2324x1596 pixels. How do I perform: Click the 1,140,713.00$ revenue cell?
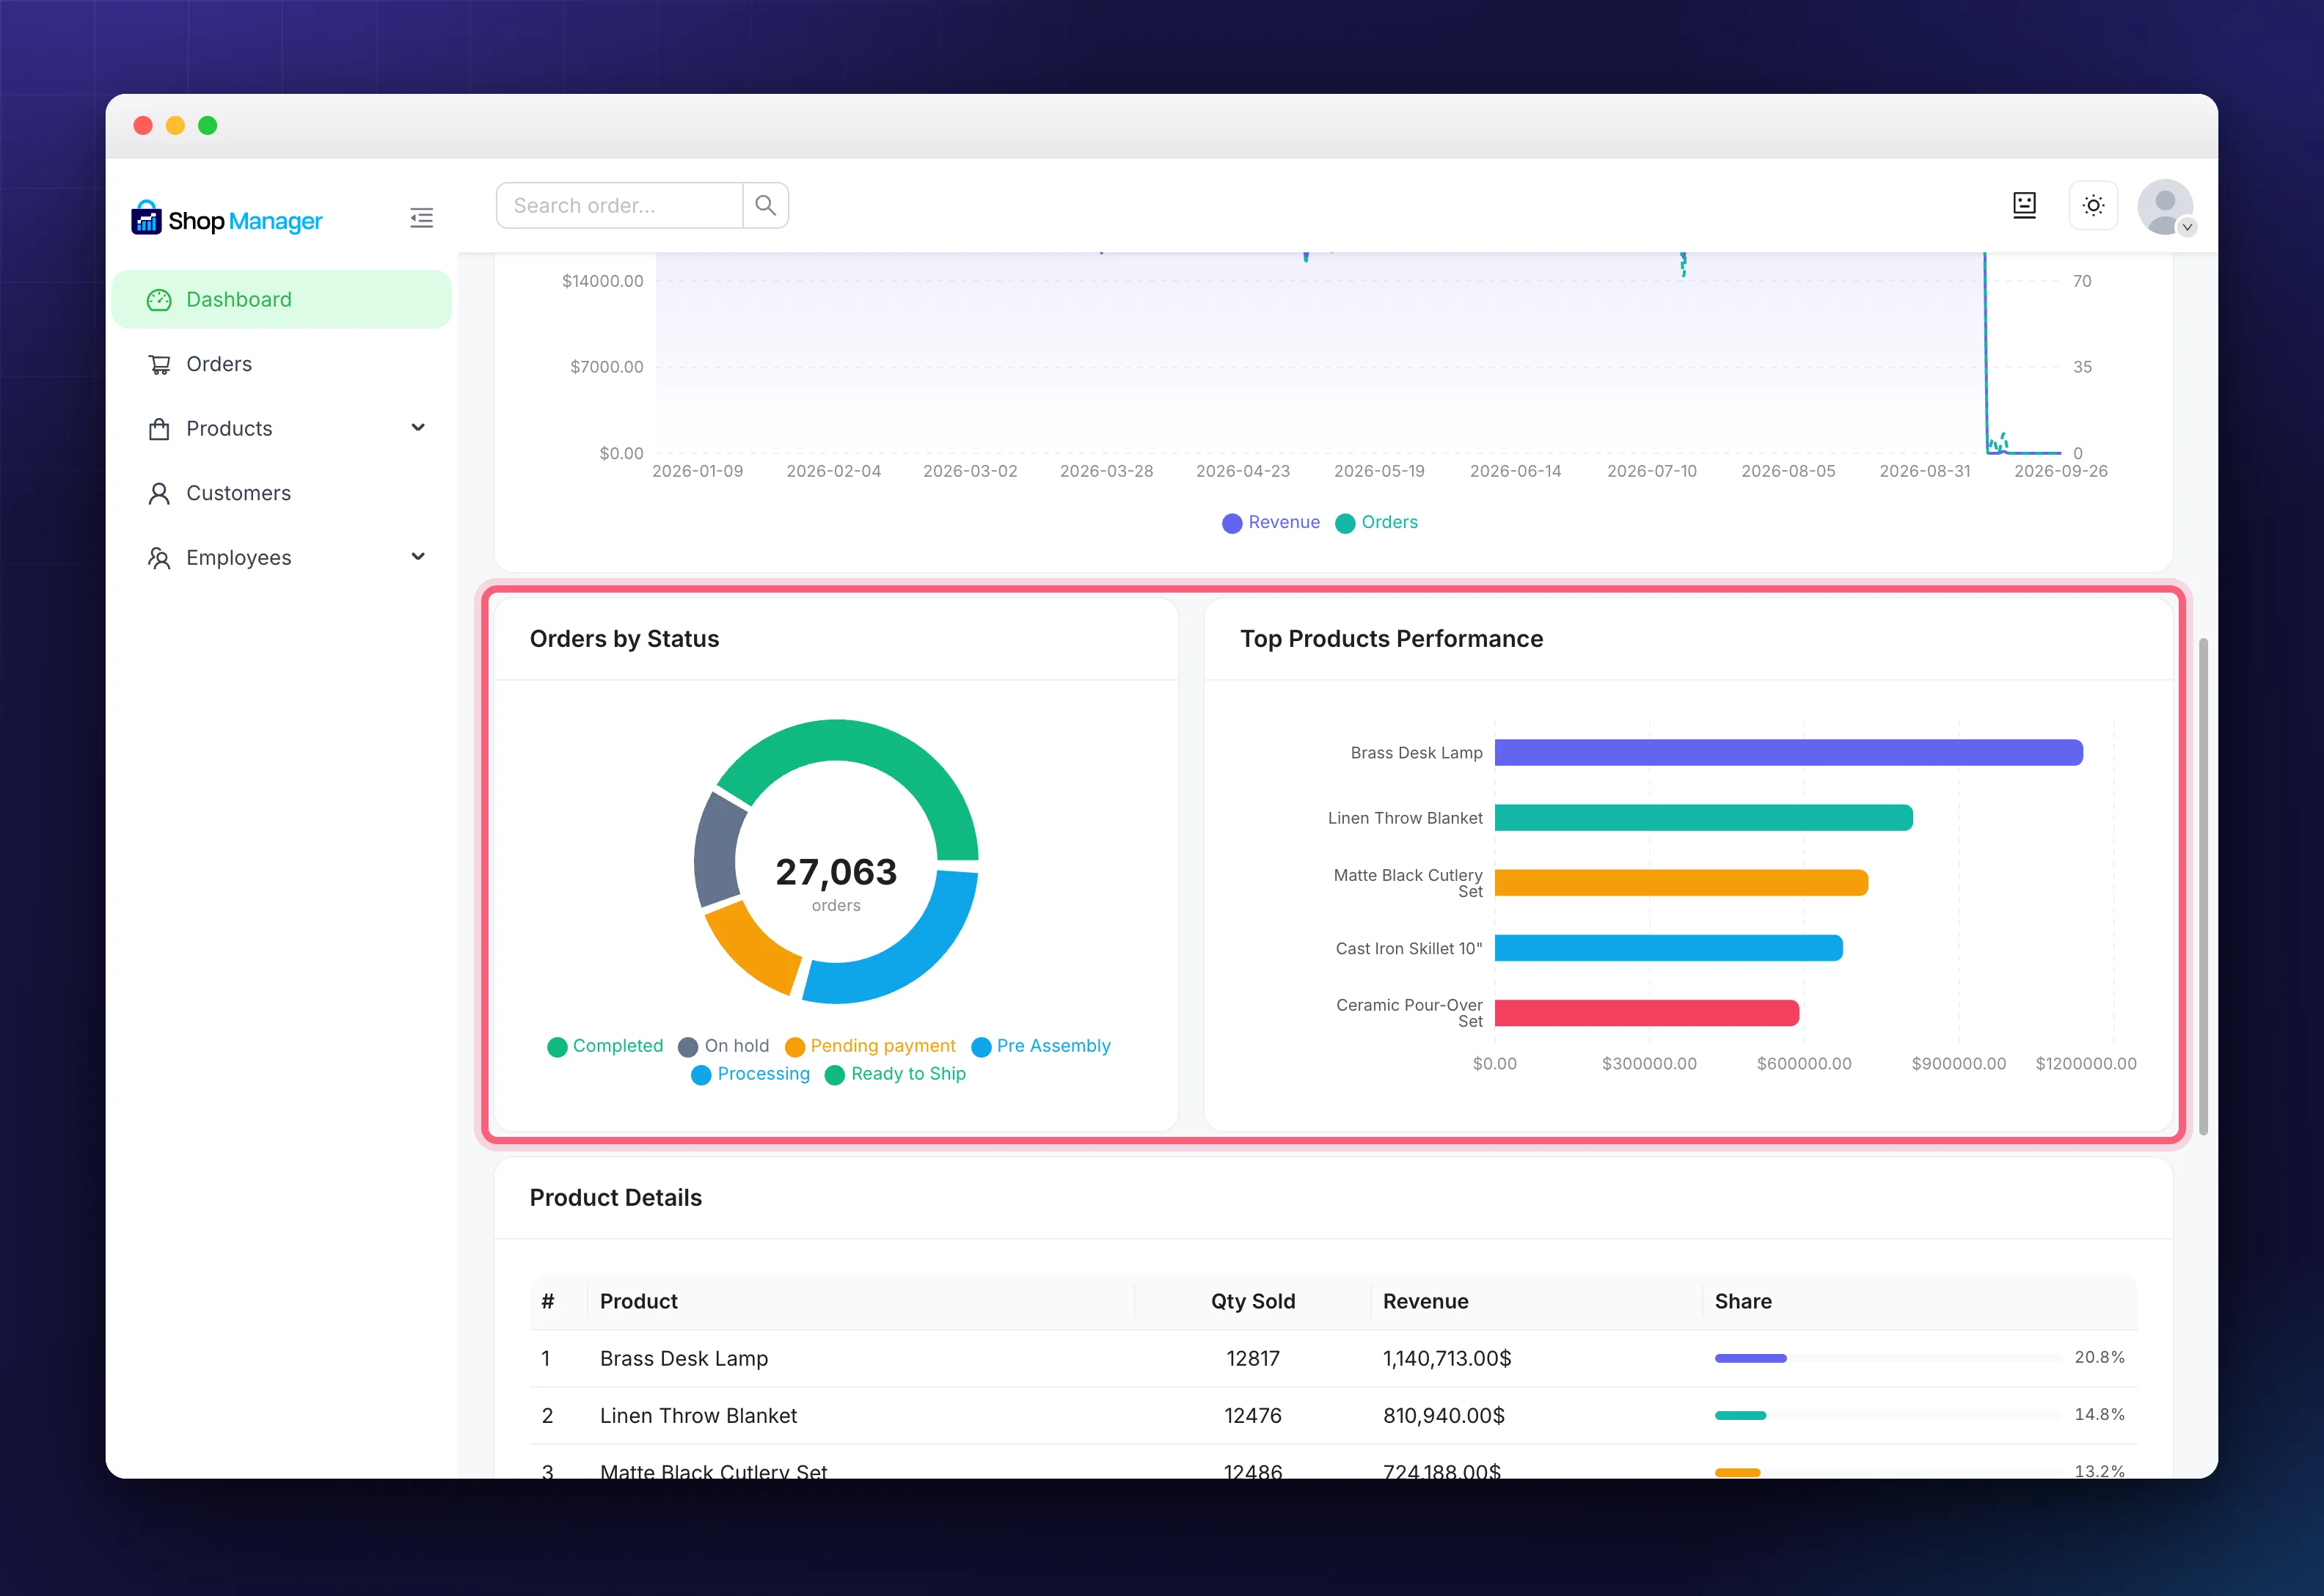click(1447, 1358)
